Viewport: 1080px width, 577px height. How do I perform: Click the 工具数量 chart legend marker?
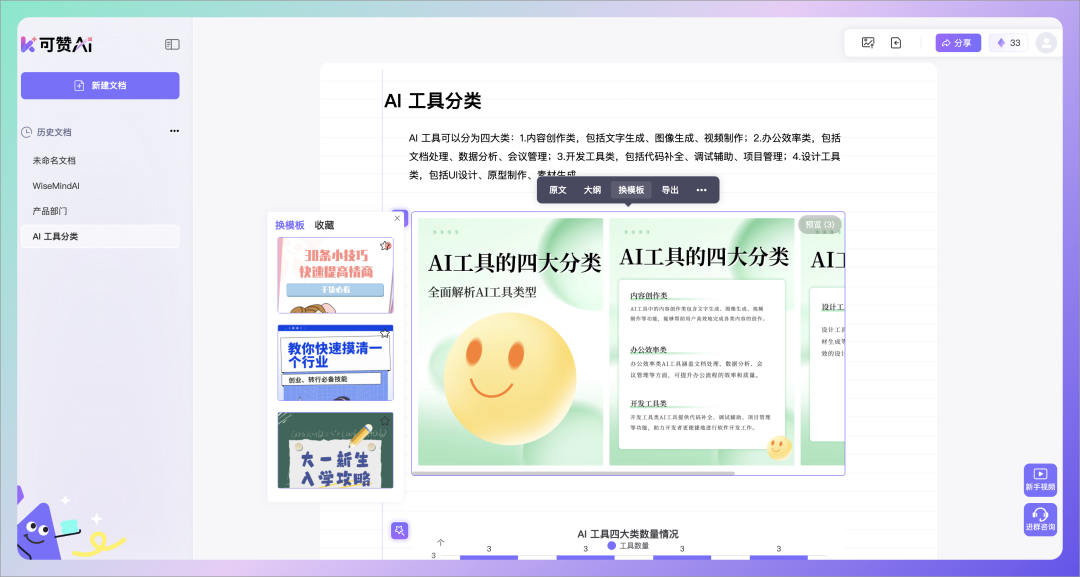(x=612, y=545)
